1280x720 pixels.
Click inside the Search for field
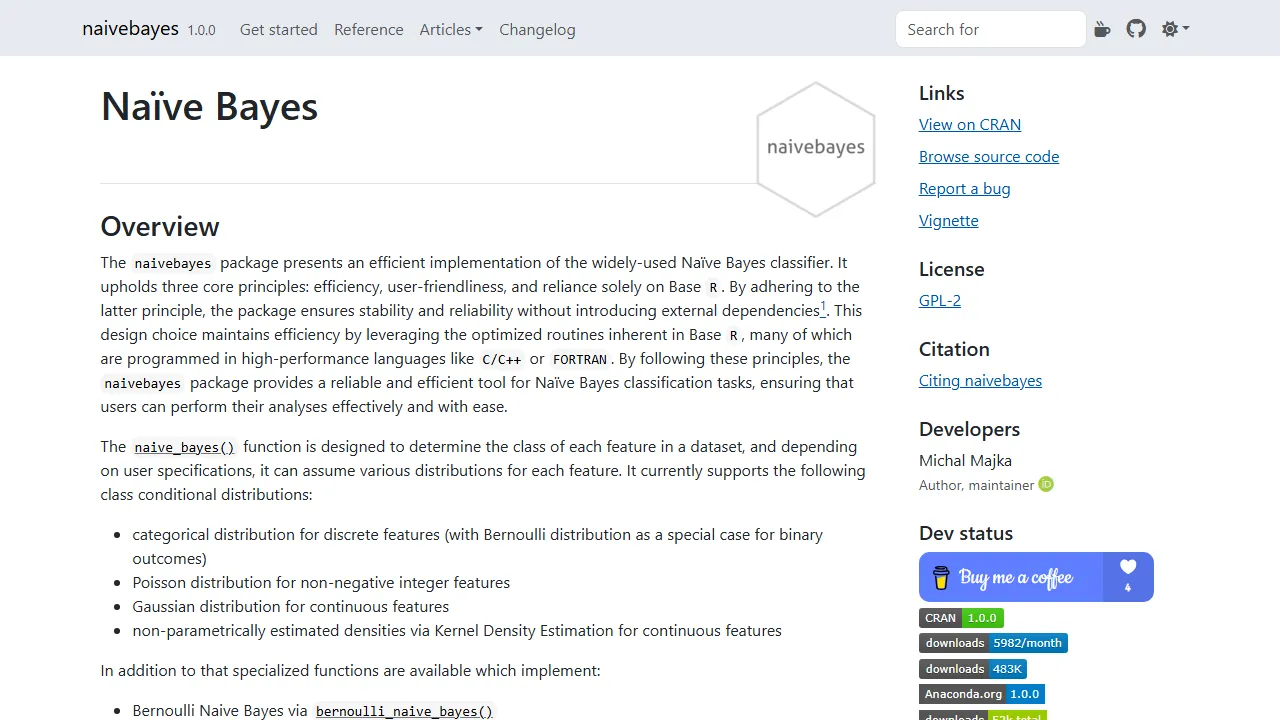pos(990,29)
